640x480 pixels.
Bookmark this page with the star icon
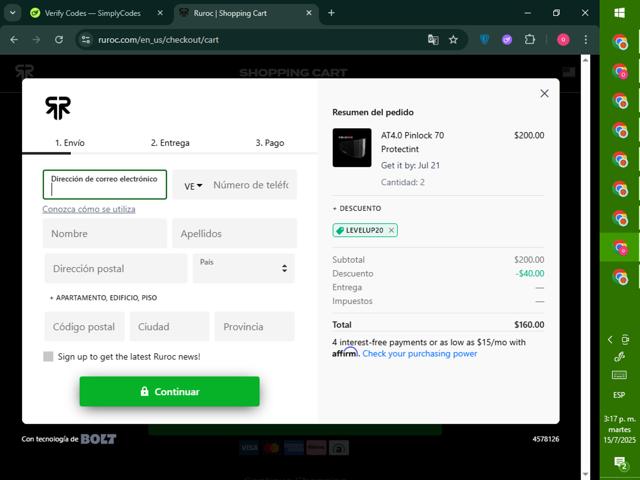(453, 40)
